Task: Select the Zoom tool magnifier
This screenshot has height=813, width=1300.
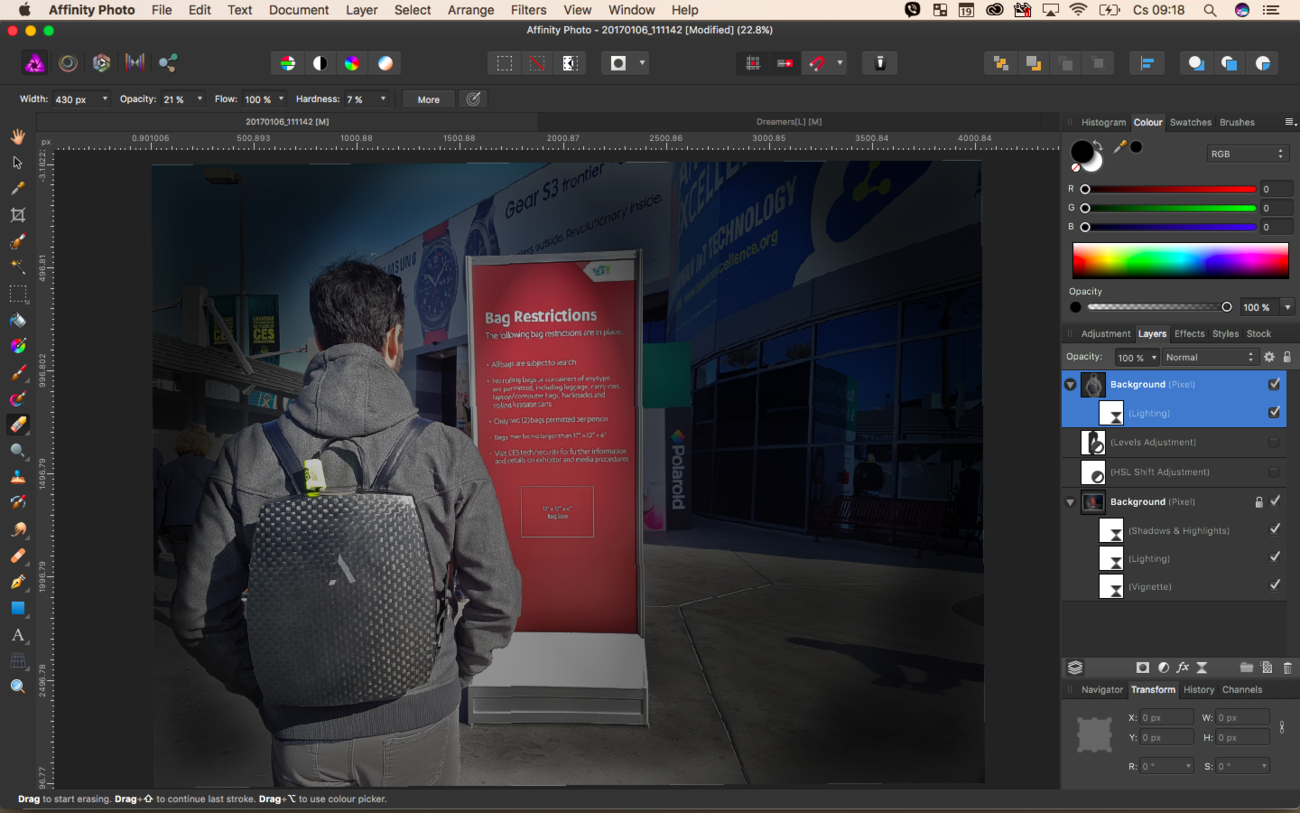Action: [x=18, y=686]
